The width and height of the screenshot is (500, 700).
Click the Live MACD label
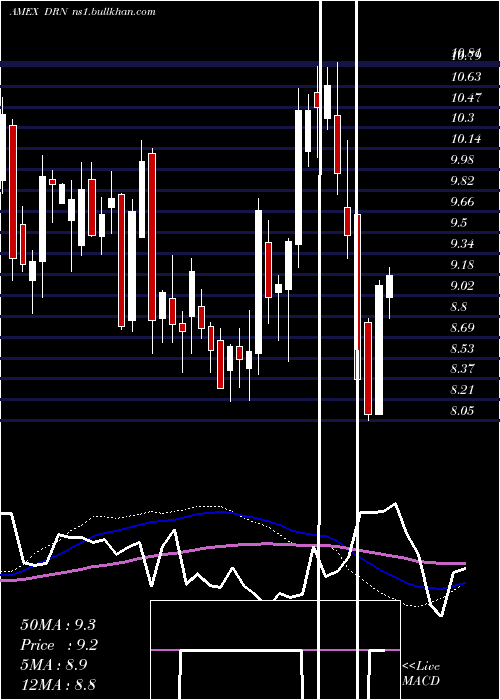click(421, 673)
